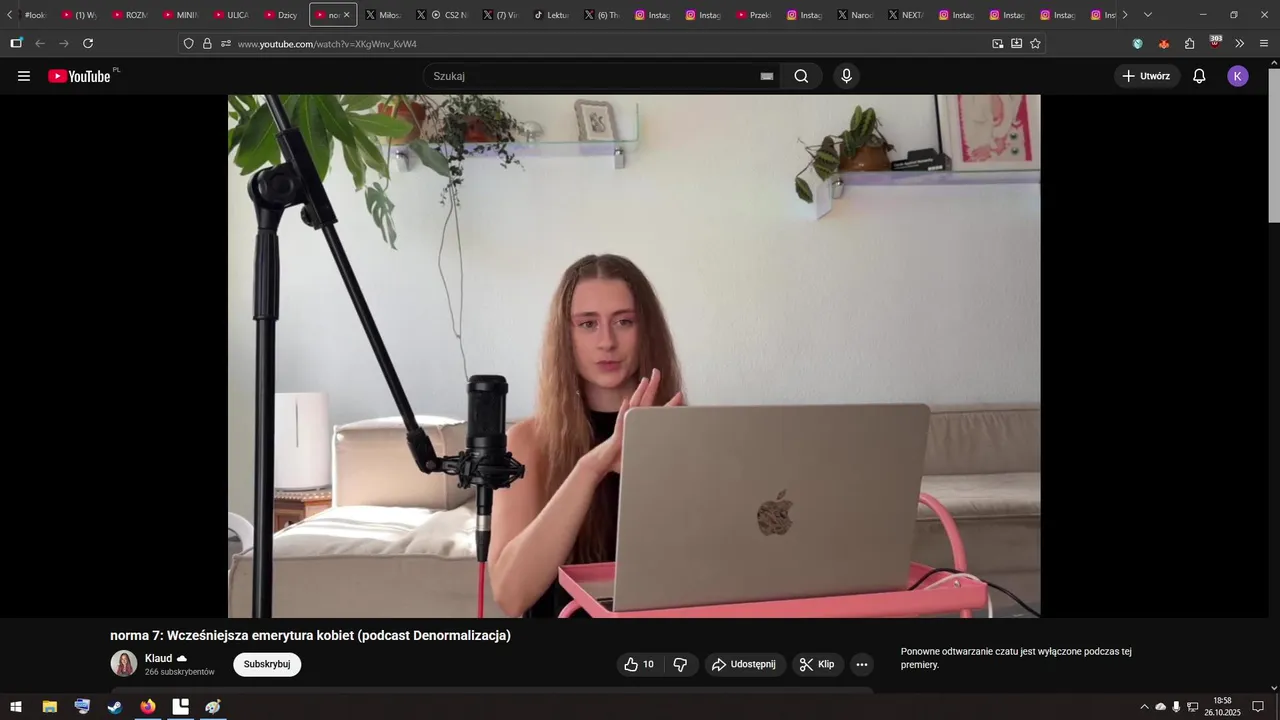Click the Udostępnij share button

click(744, 664)
